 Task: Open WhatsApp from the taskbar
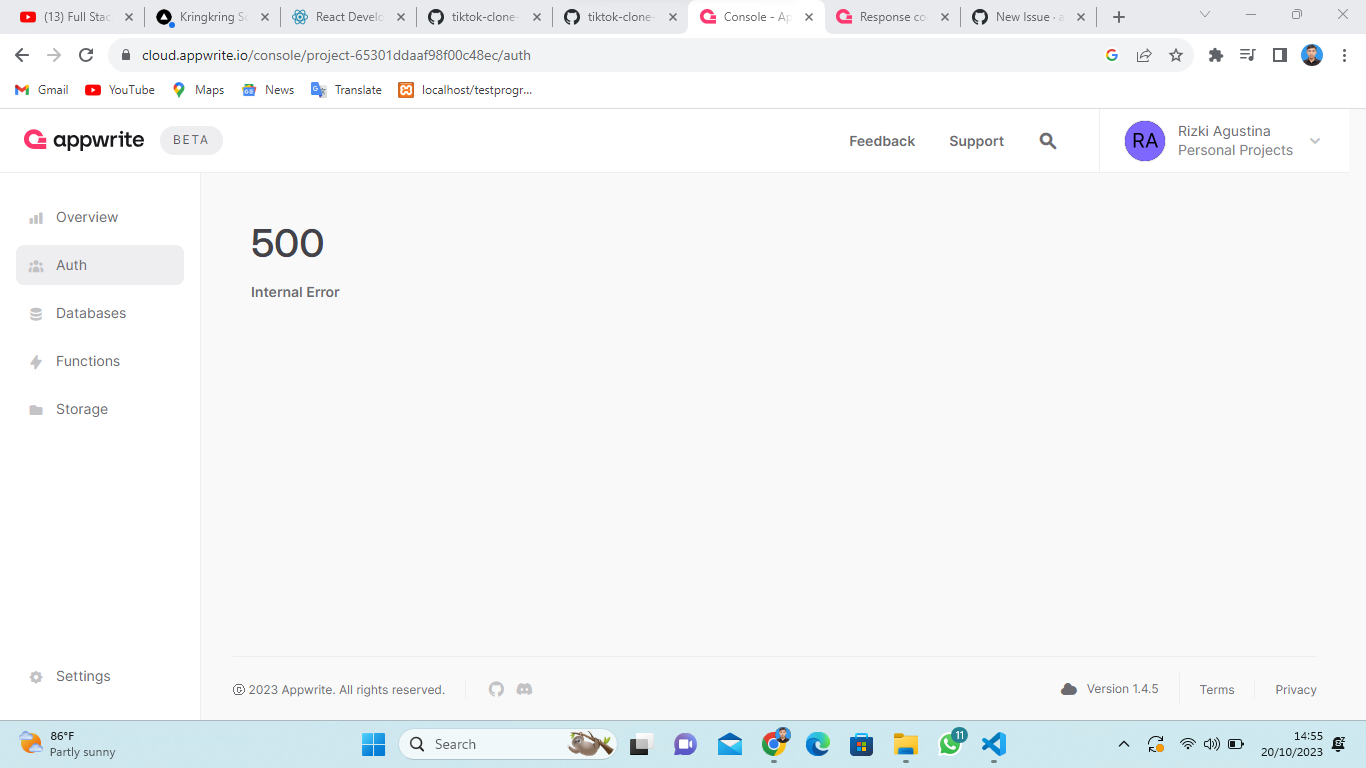tap(949, 744)
